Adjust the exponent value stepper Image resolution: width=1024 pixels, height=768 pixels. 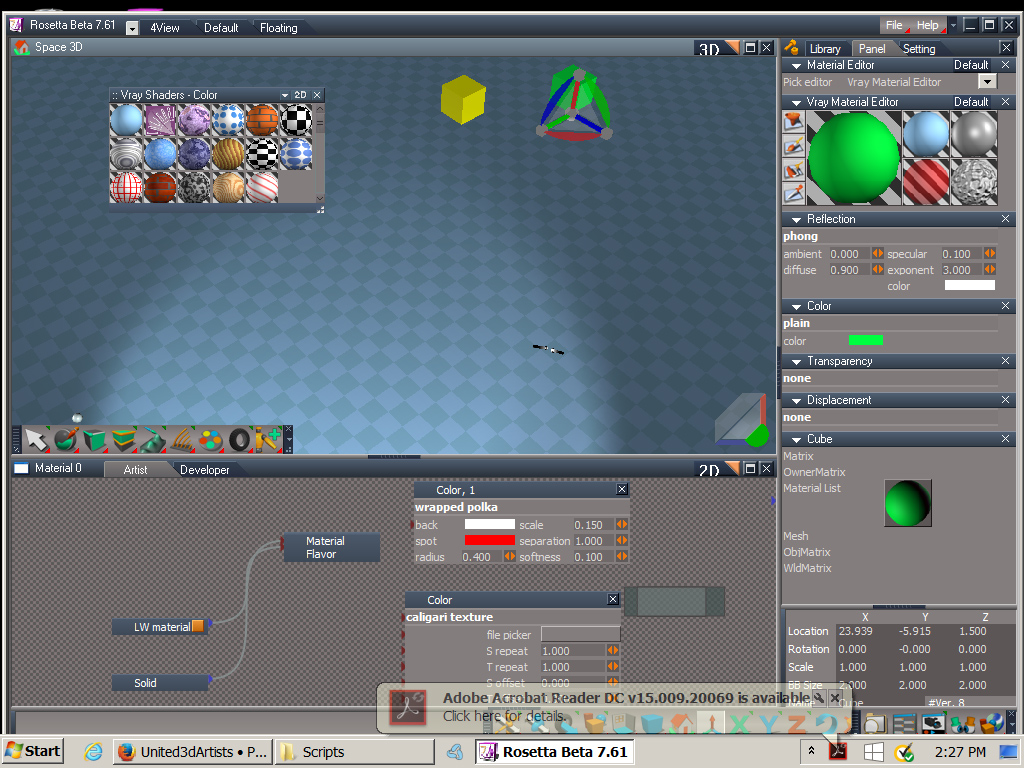(989, 270)
